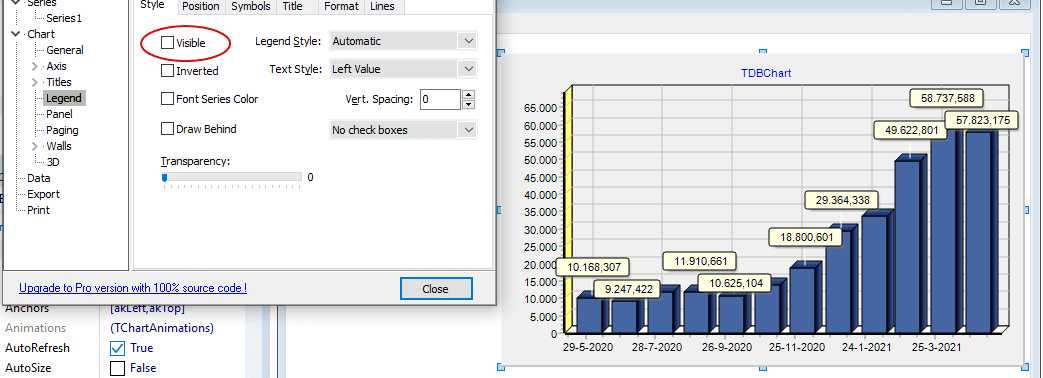Switch to the Position tab
The image size is (1043, 378).
pos(200,7)
